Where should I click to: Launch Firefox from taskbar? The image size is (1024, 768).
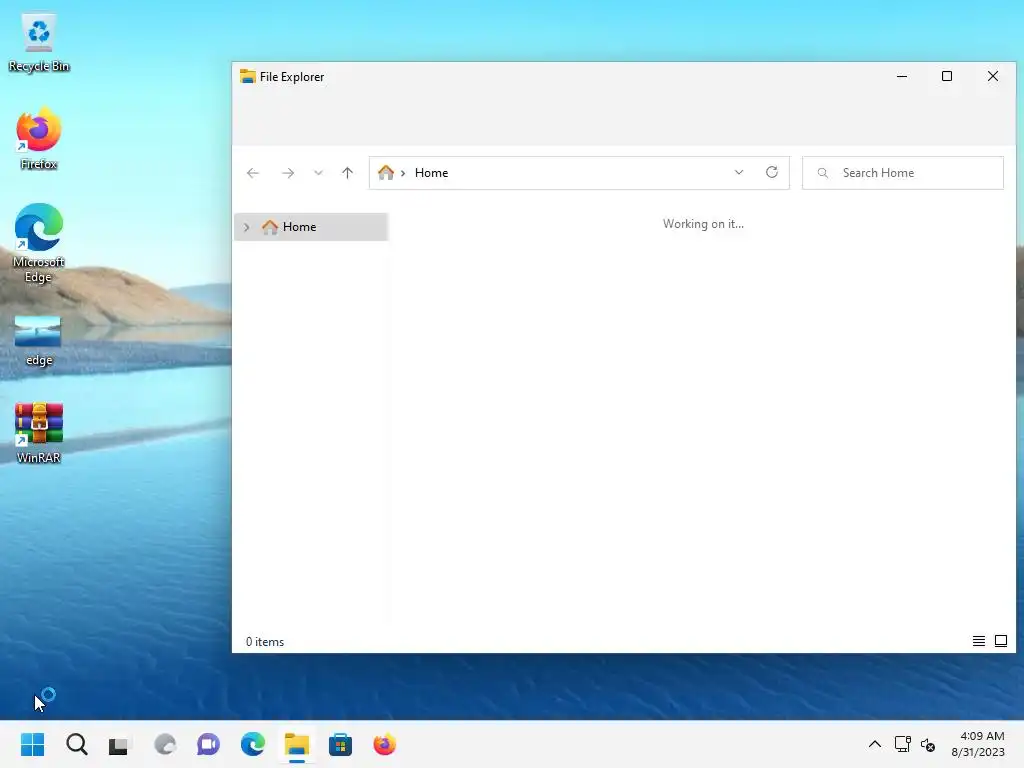tap(385, 744)
